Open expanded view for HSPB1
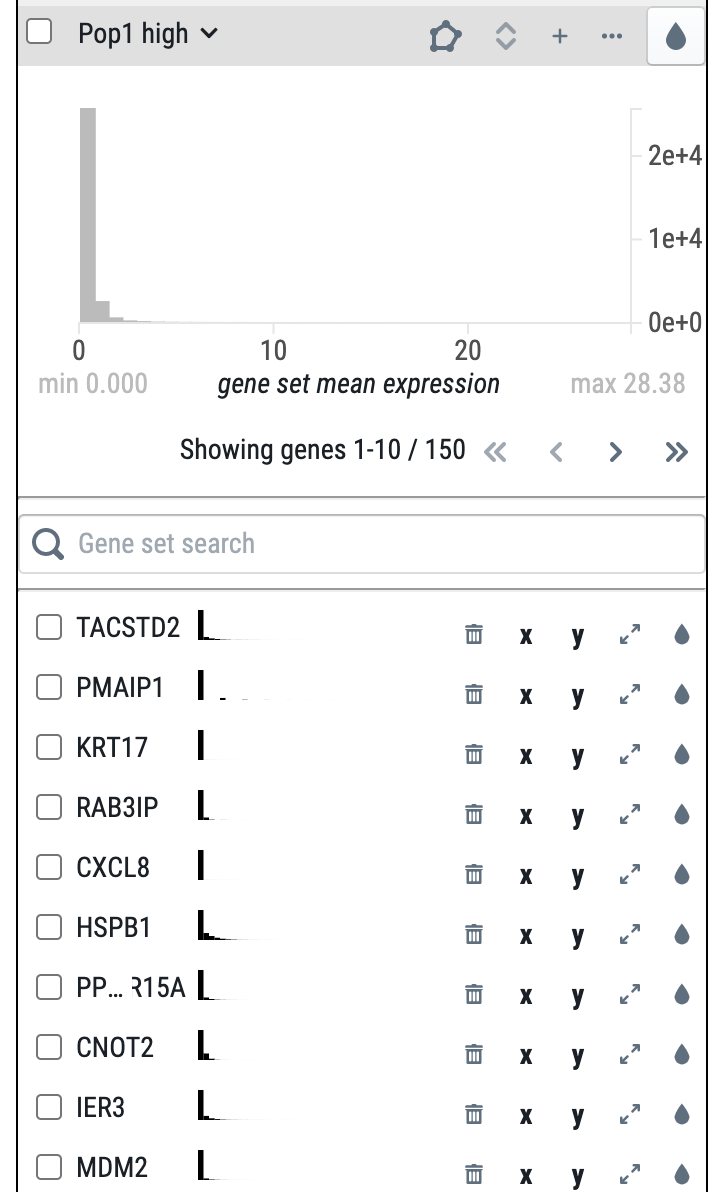 (628, 934)
